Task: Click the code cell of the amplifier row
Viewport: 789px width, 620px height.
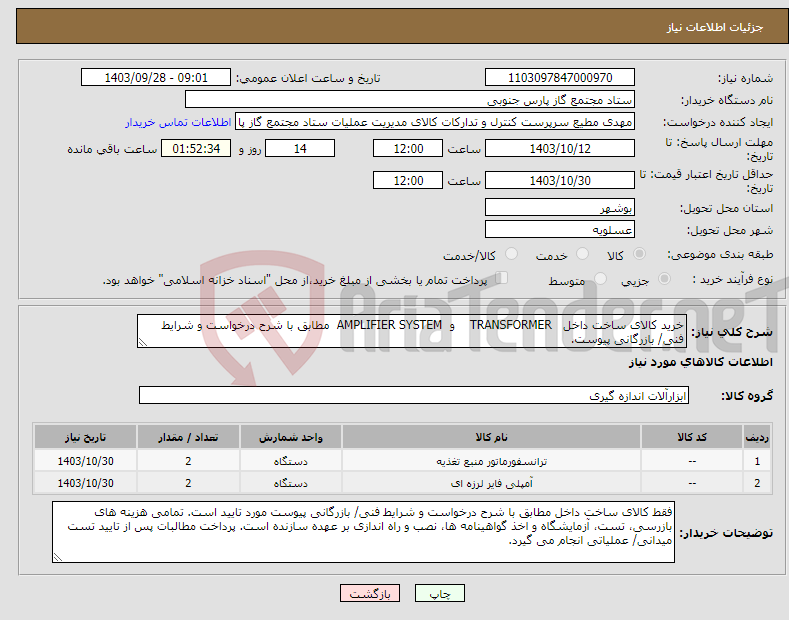Action: [x=692, y=483]
